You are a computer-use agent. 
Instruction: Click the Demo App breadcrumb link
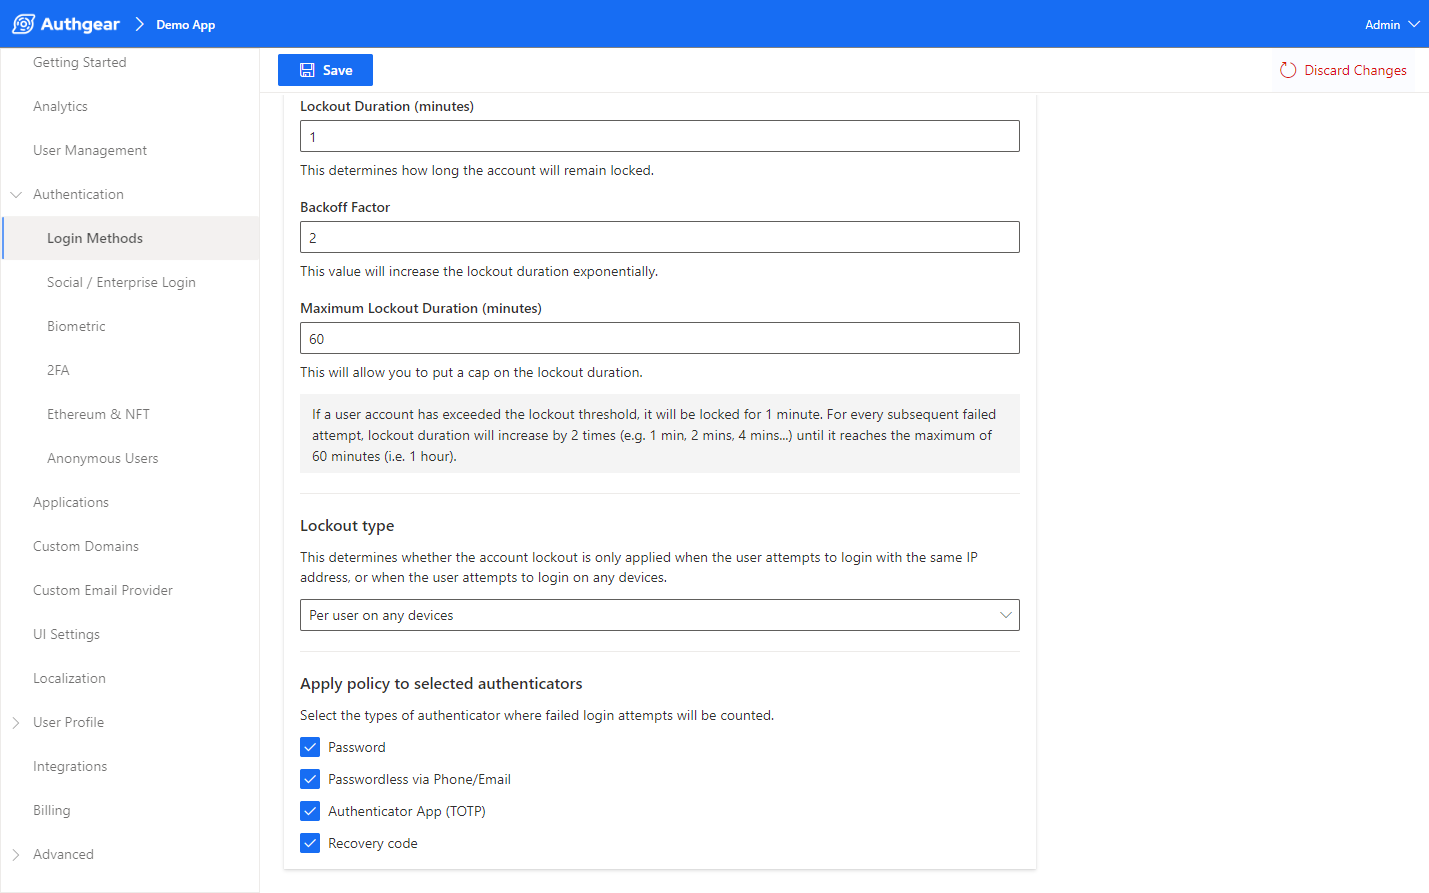tap(185, 25)
